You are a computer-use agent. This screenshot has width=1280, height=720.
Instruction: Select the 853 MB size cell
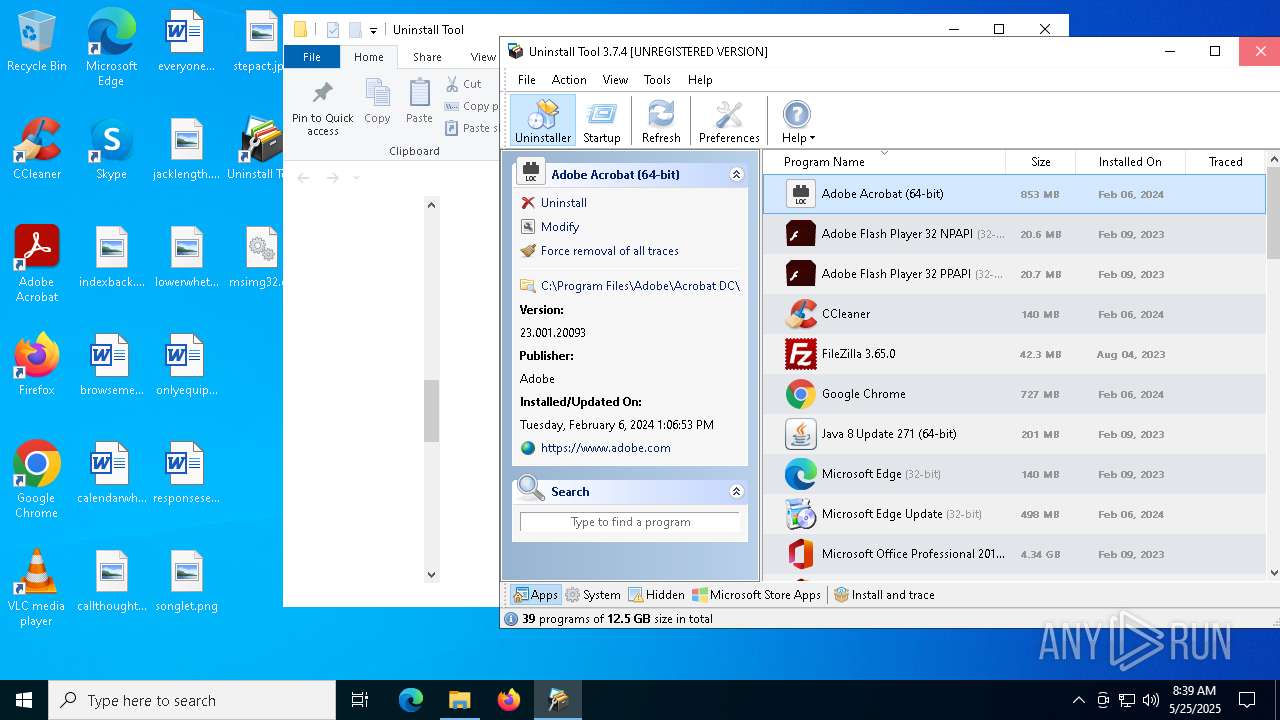pos(1040,194)
